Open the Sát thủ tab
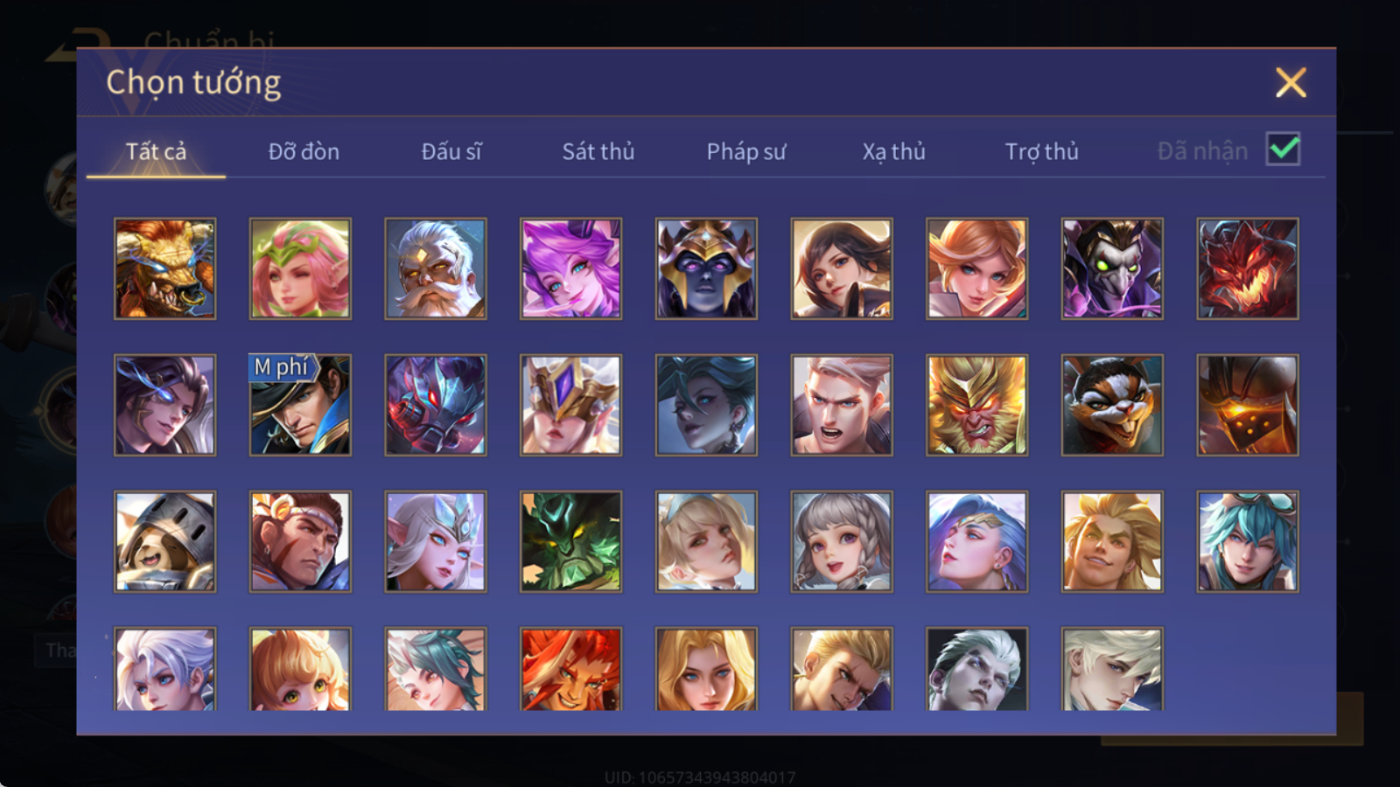This screenshot has width=1400, height=787. pos(598,152)
